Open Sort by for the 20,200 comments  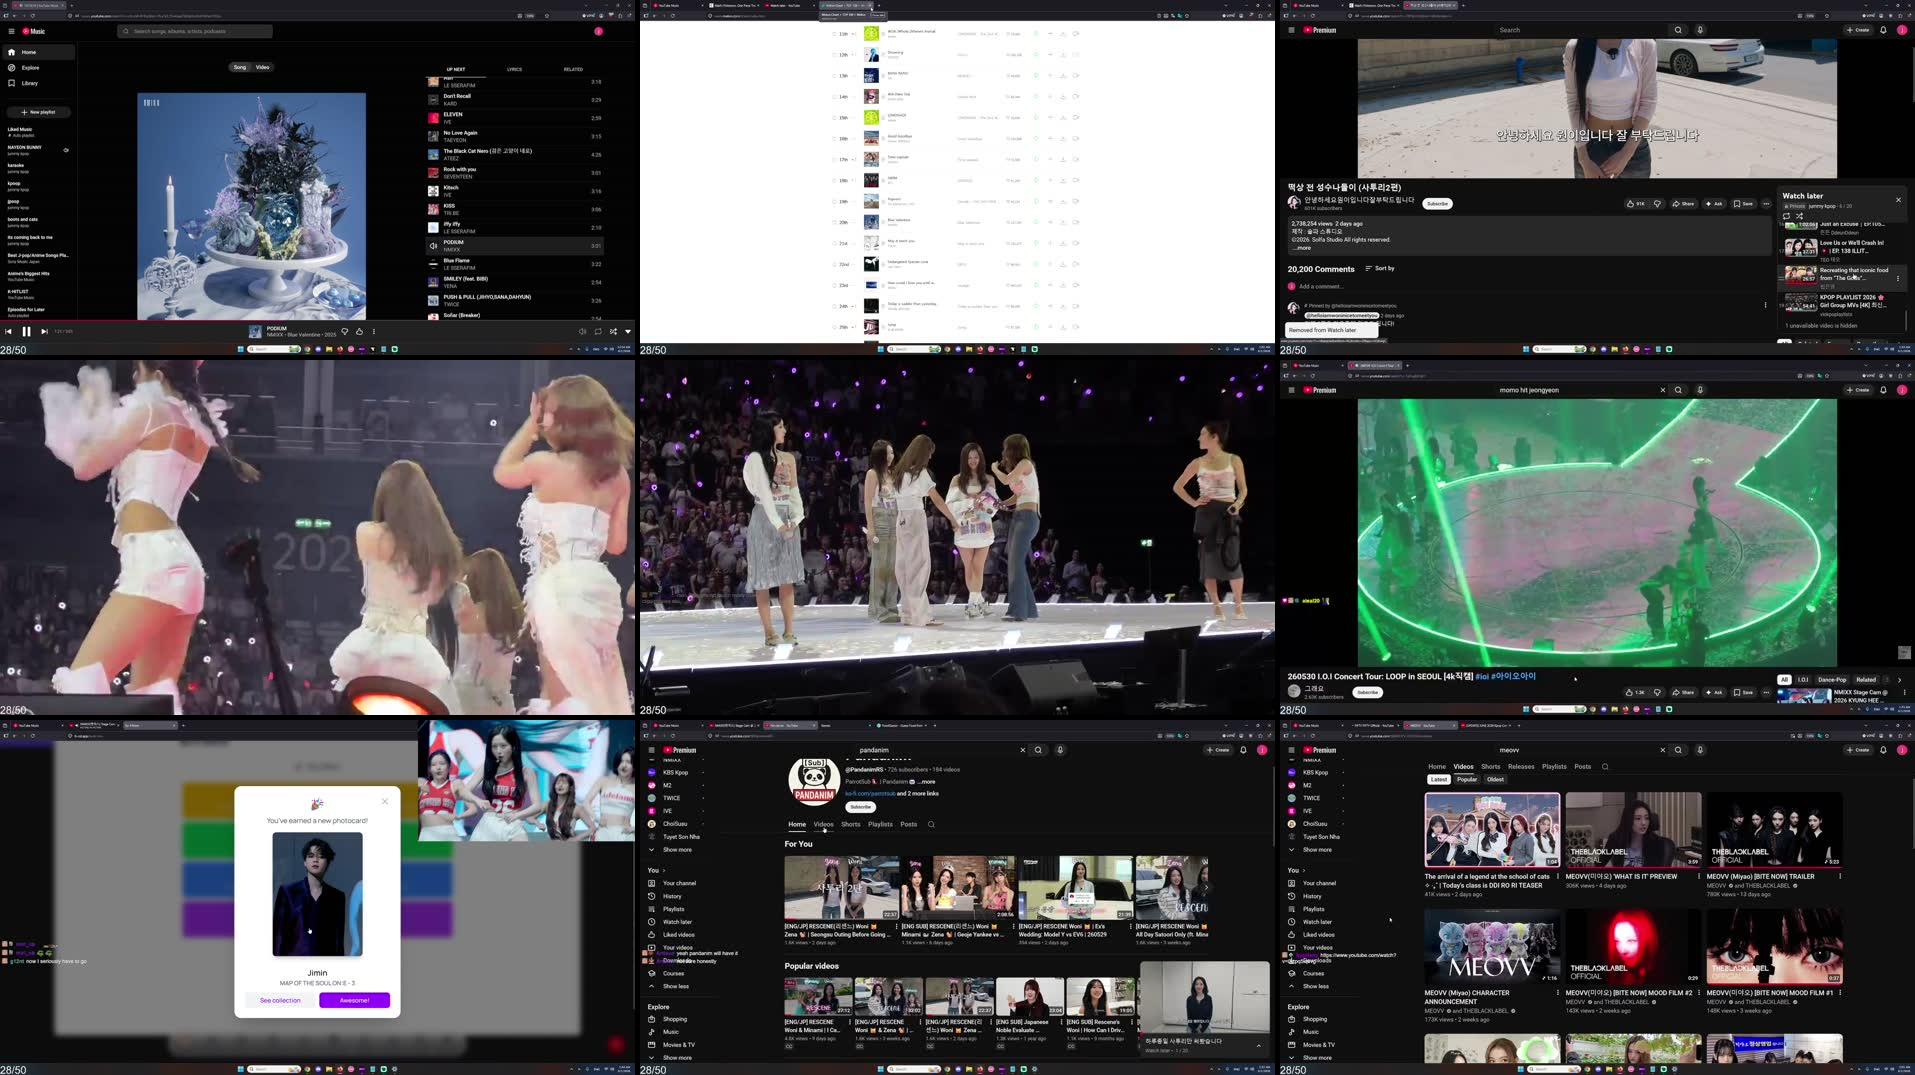coord(1380,269)
